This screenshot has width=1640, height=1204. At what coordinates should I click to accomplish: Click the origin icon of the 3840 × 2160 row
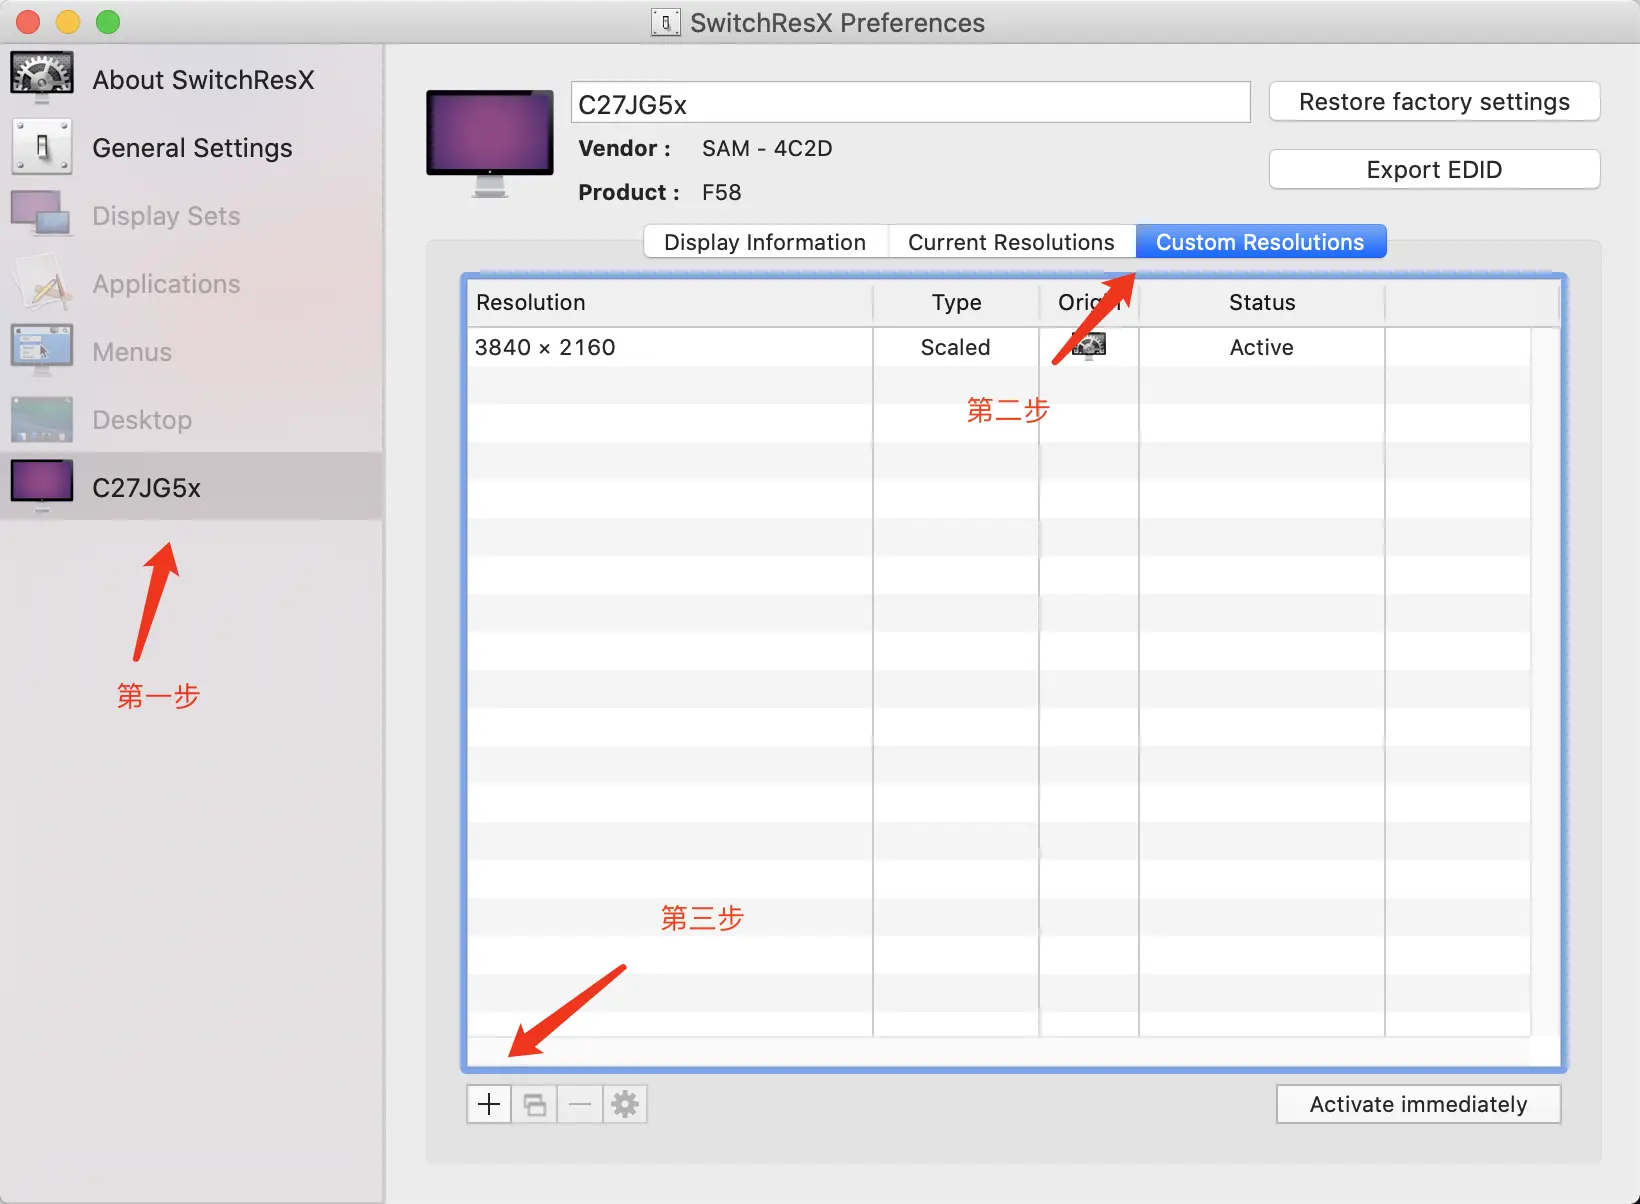[1089, 347]
